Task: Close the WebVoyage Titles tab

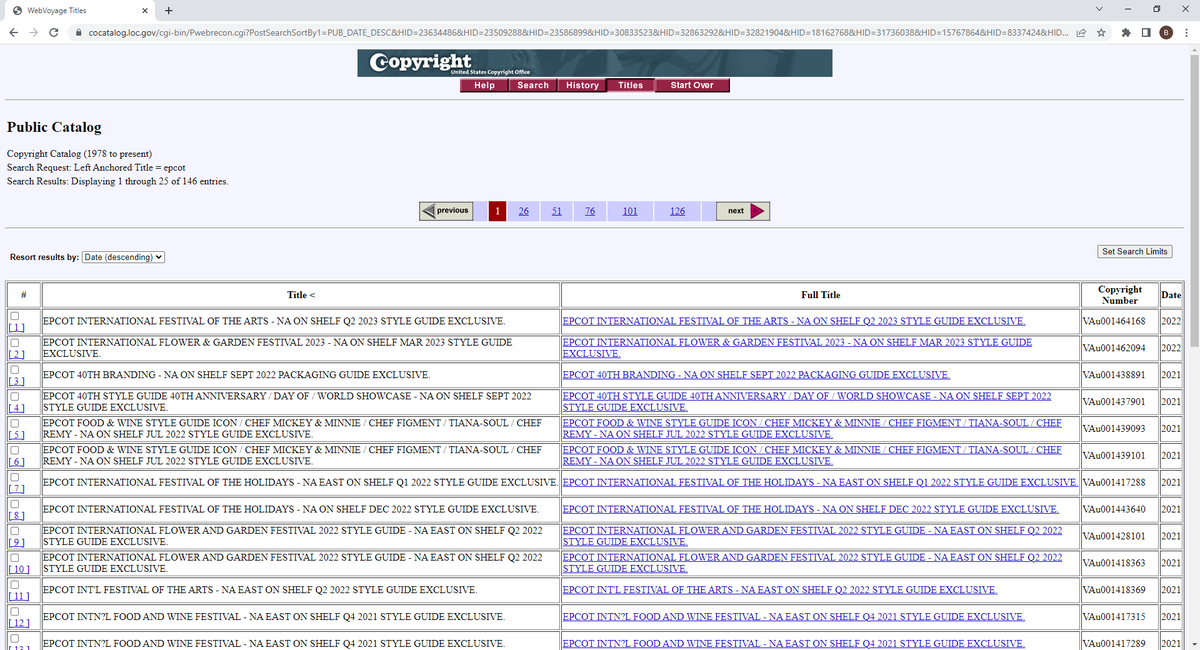Action: click(145, 10)
